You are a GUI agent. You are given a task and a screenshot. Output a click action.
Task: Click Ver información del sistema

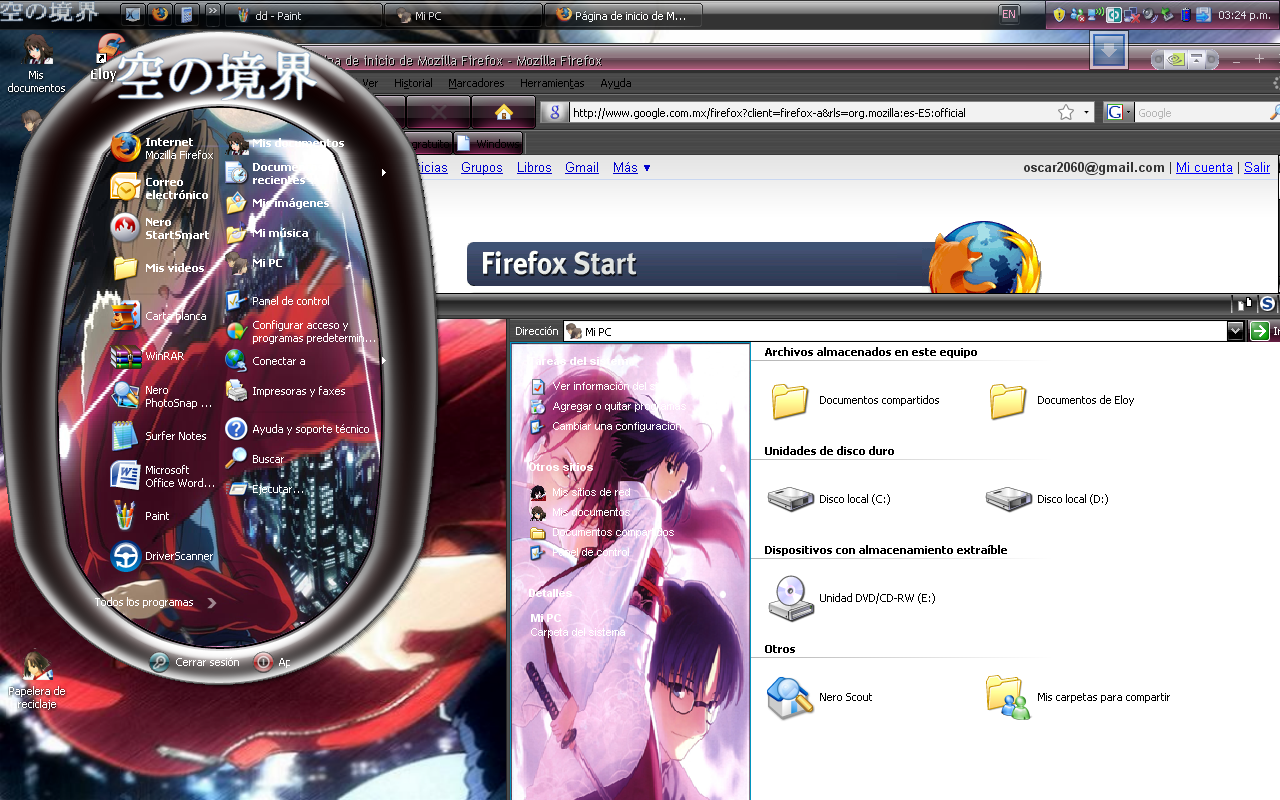pyautogui.click(x=606, y=386)
